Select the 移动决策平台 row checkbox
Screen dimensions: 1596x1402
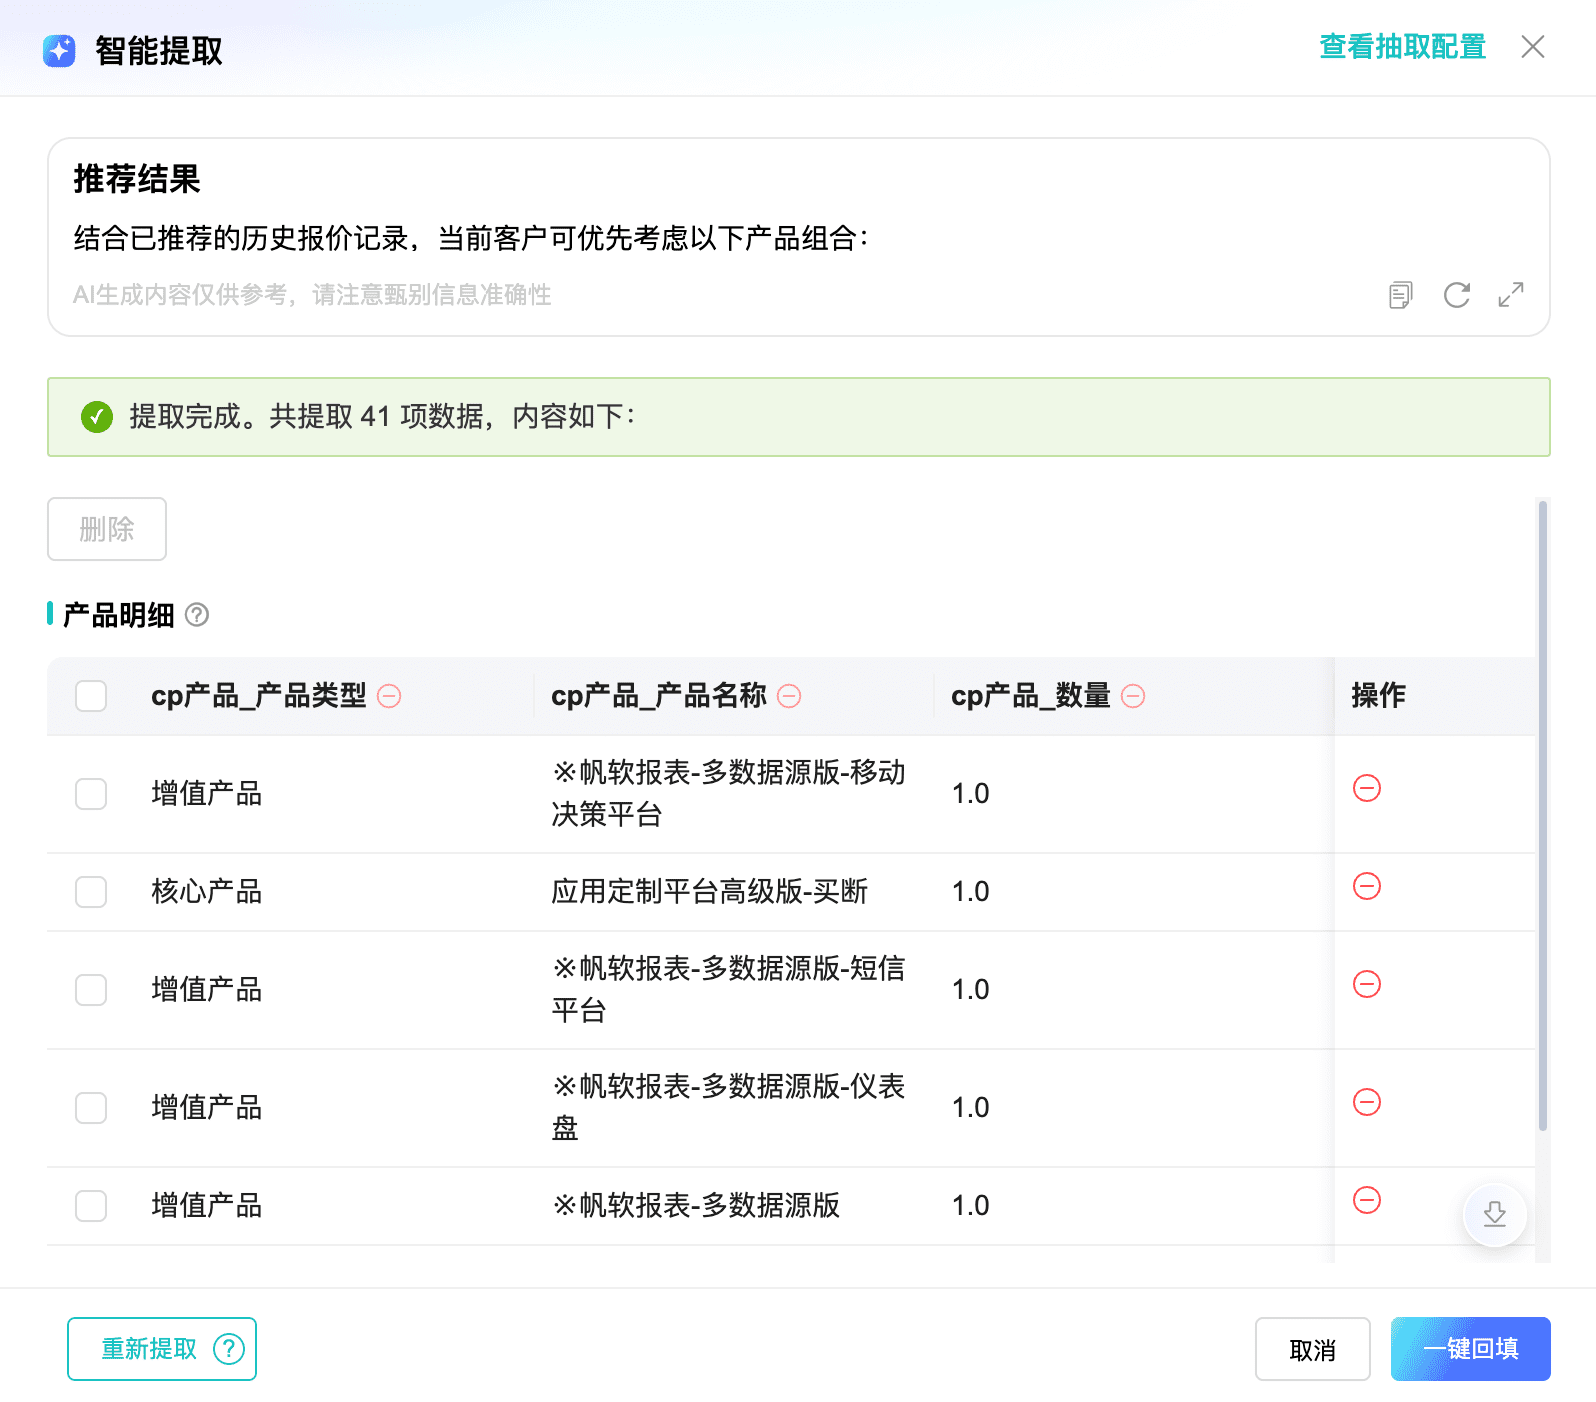pyautogui.click(x=91, y=794)
